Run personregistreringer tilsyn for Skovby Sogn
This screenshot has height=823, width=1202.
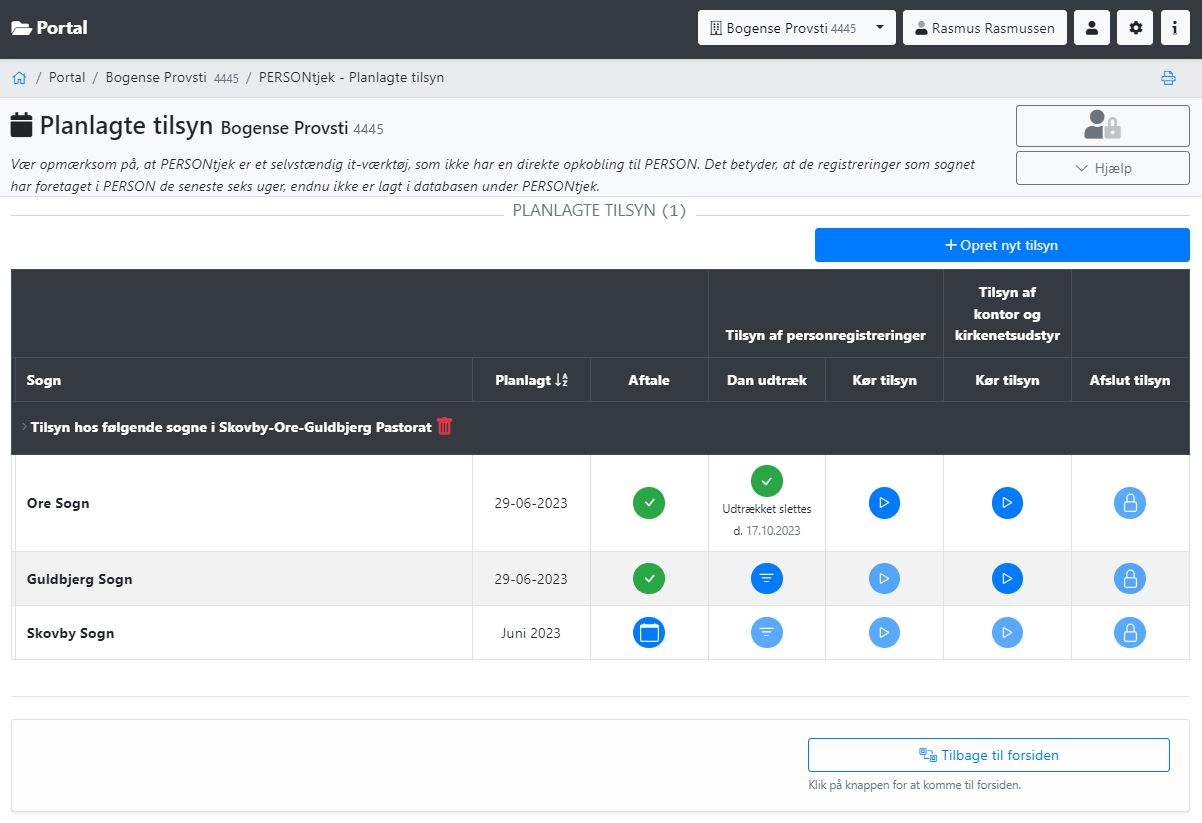[884, 633]
